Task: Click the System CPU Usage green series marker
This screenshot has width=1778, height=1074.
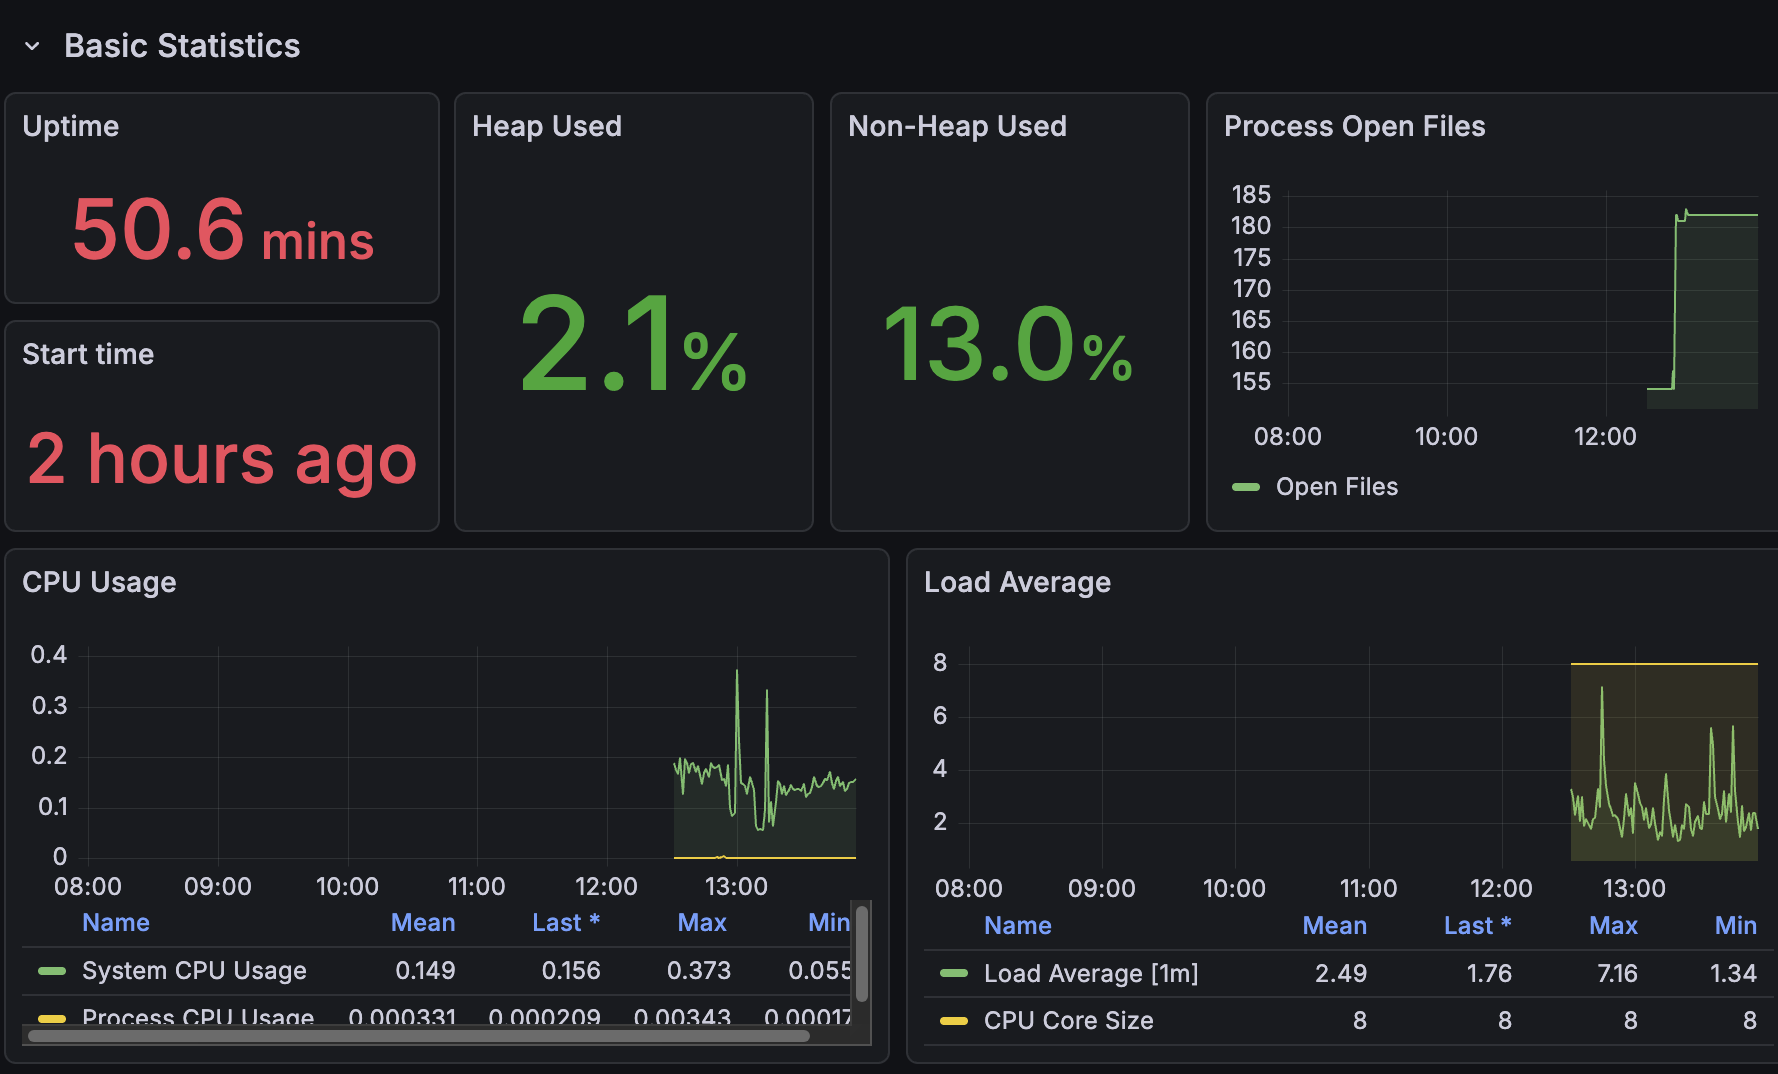Action: (x=52, y=971)
